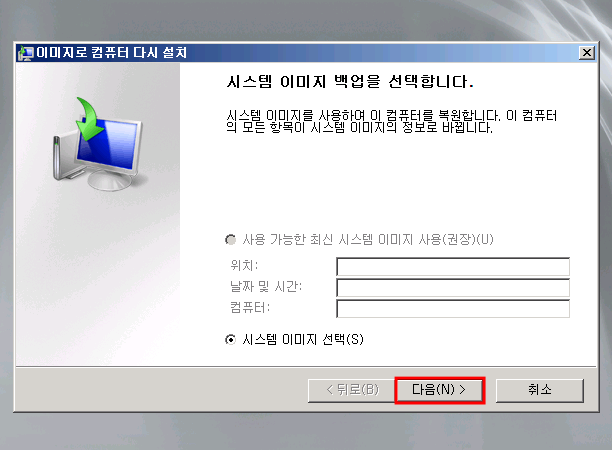The width and height of the screenshot is (612, 450).
Task: Click the 컴퓨터: field label
Action: click(250, 308)
